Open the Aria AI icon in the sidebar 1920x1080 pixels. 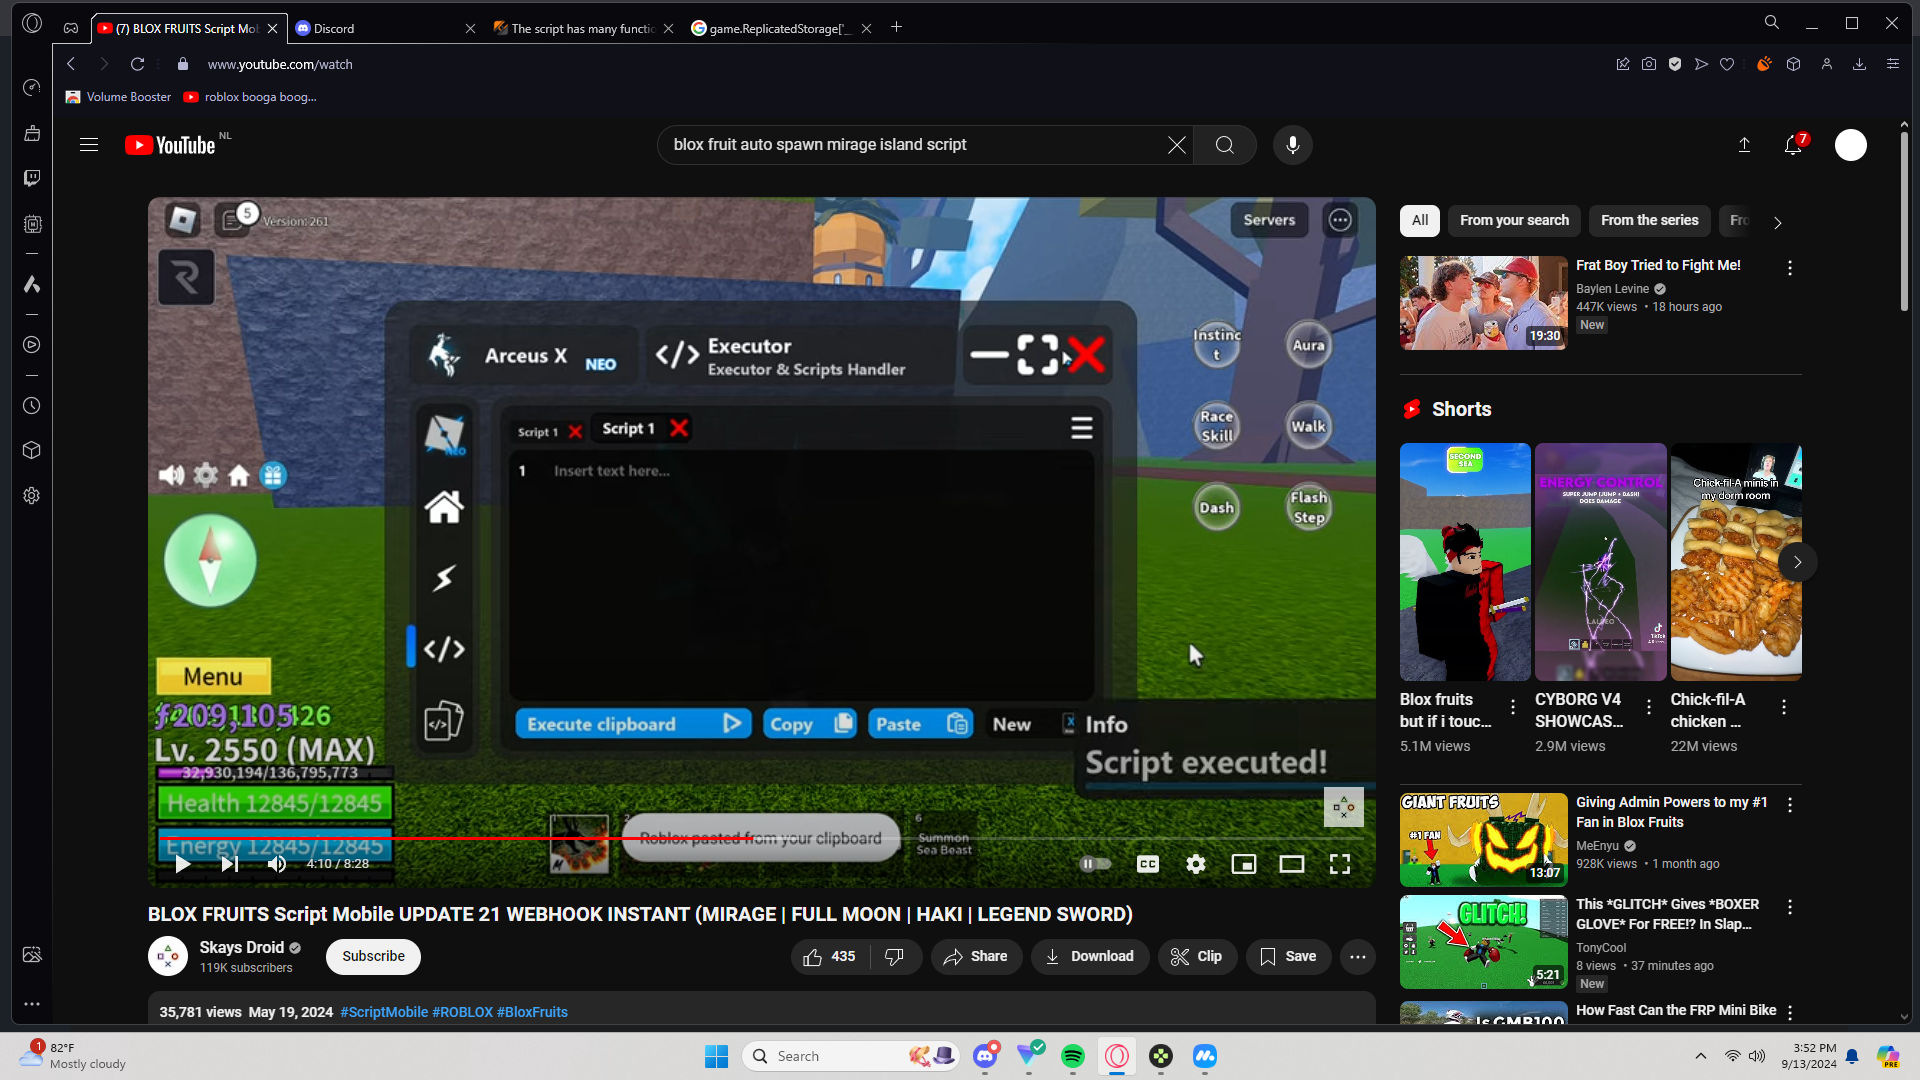pos(32,285)
